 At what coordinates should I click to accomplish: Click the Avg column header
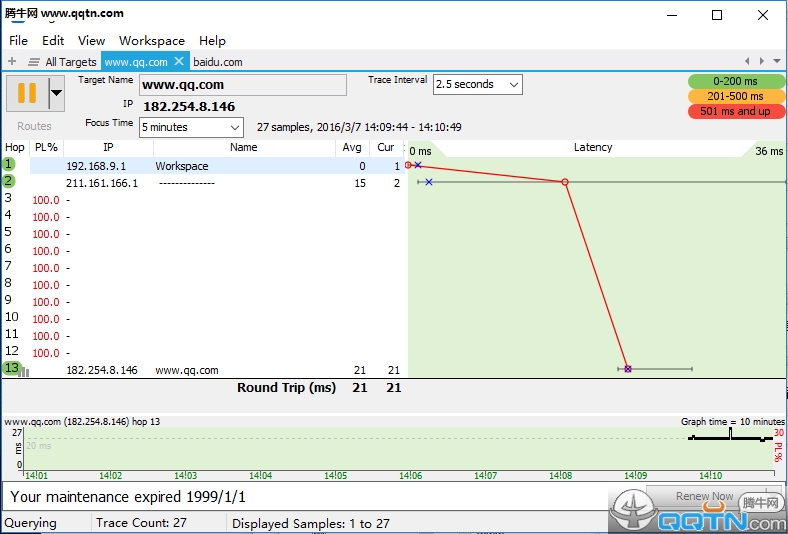pyautogui.click(x=352, y=147)
